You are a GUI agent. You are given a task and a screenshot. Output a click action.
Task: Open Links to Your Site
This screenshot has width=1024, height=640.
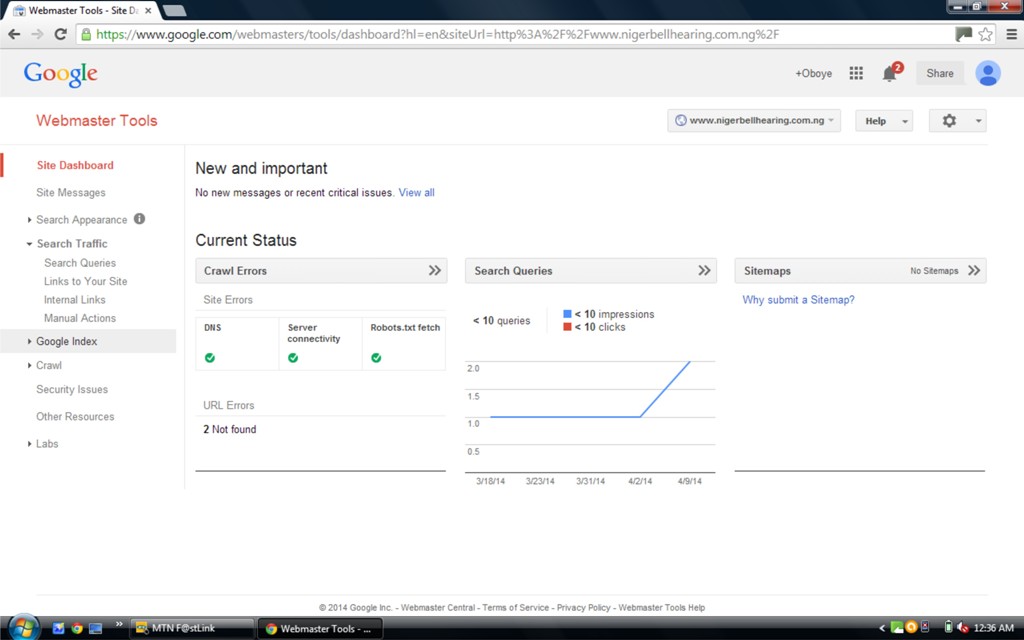[x=86, y=281]
